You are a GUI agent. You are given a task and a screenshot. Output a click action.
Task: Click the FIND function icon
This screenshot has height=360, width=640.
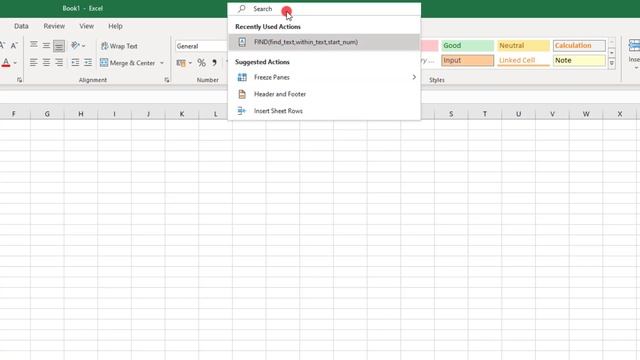242,42
